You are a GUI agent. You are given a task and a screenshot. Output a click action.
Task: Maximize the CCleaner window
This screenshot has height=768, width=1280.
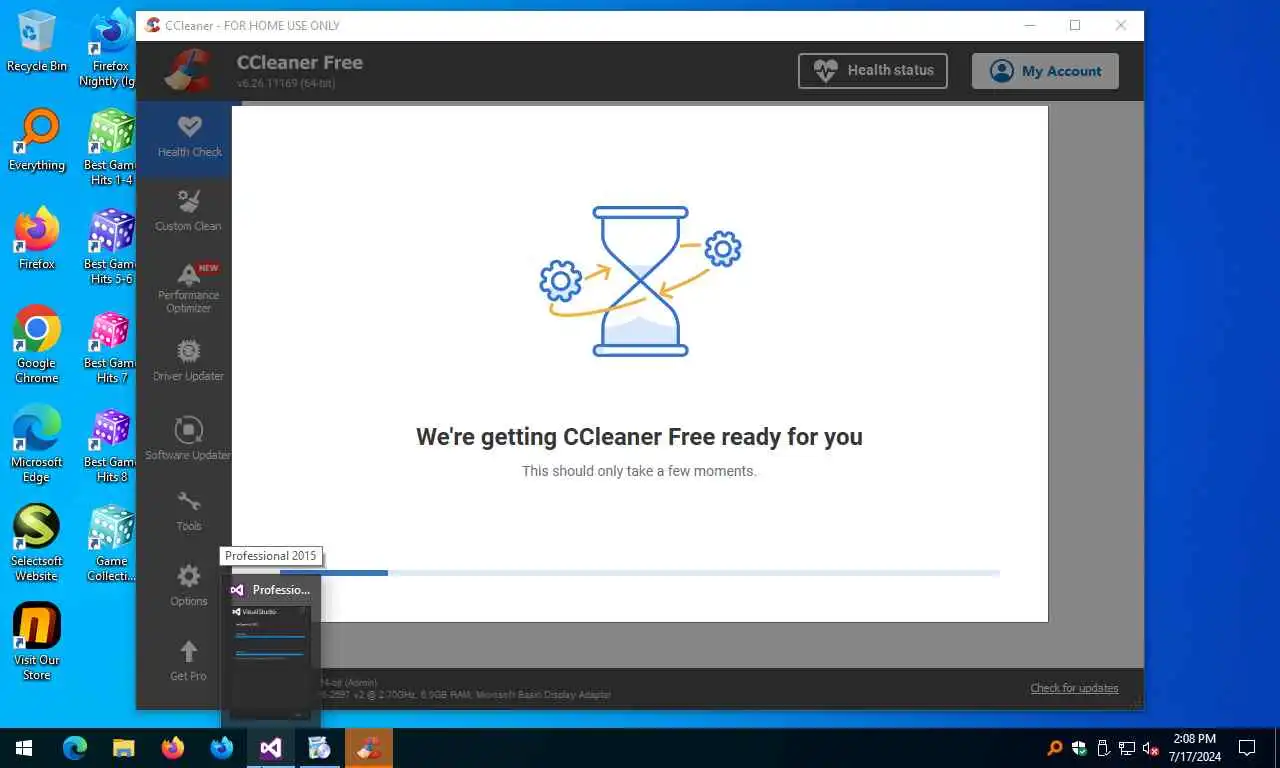point(1075,25)
